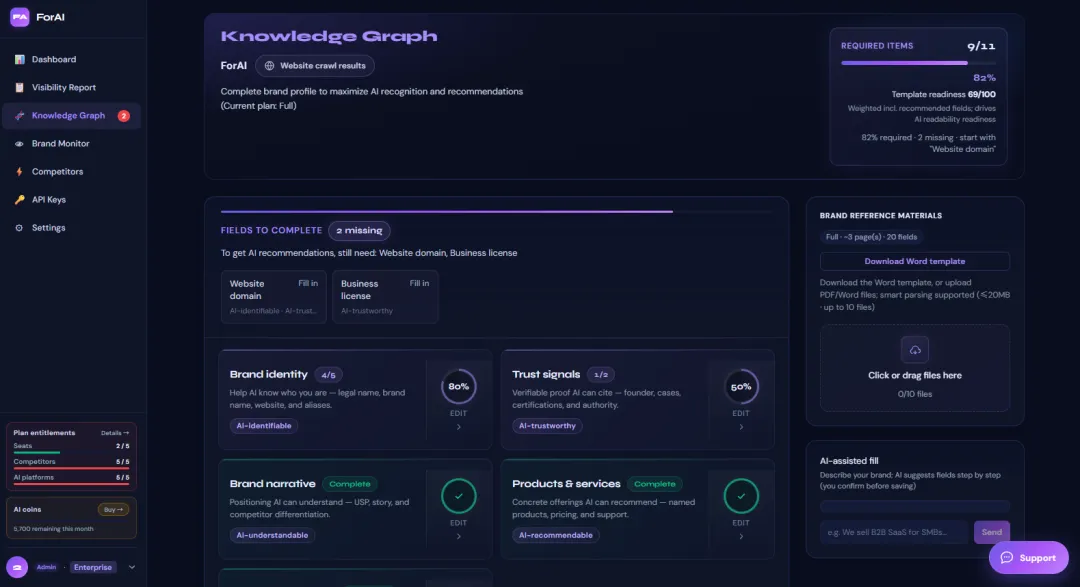
Task: Click the admin avatar icon
Action: [x=17, y=567]
